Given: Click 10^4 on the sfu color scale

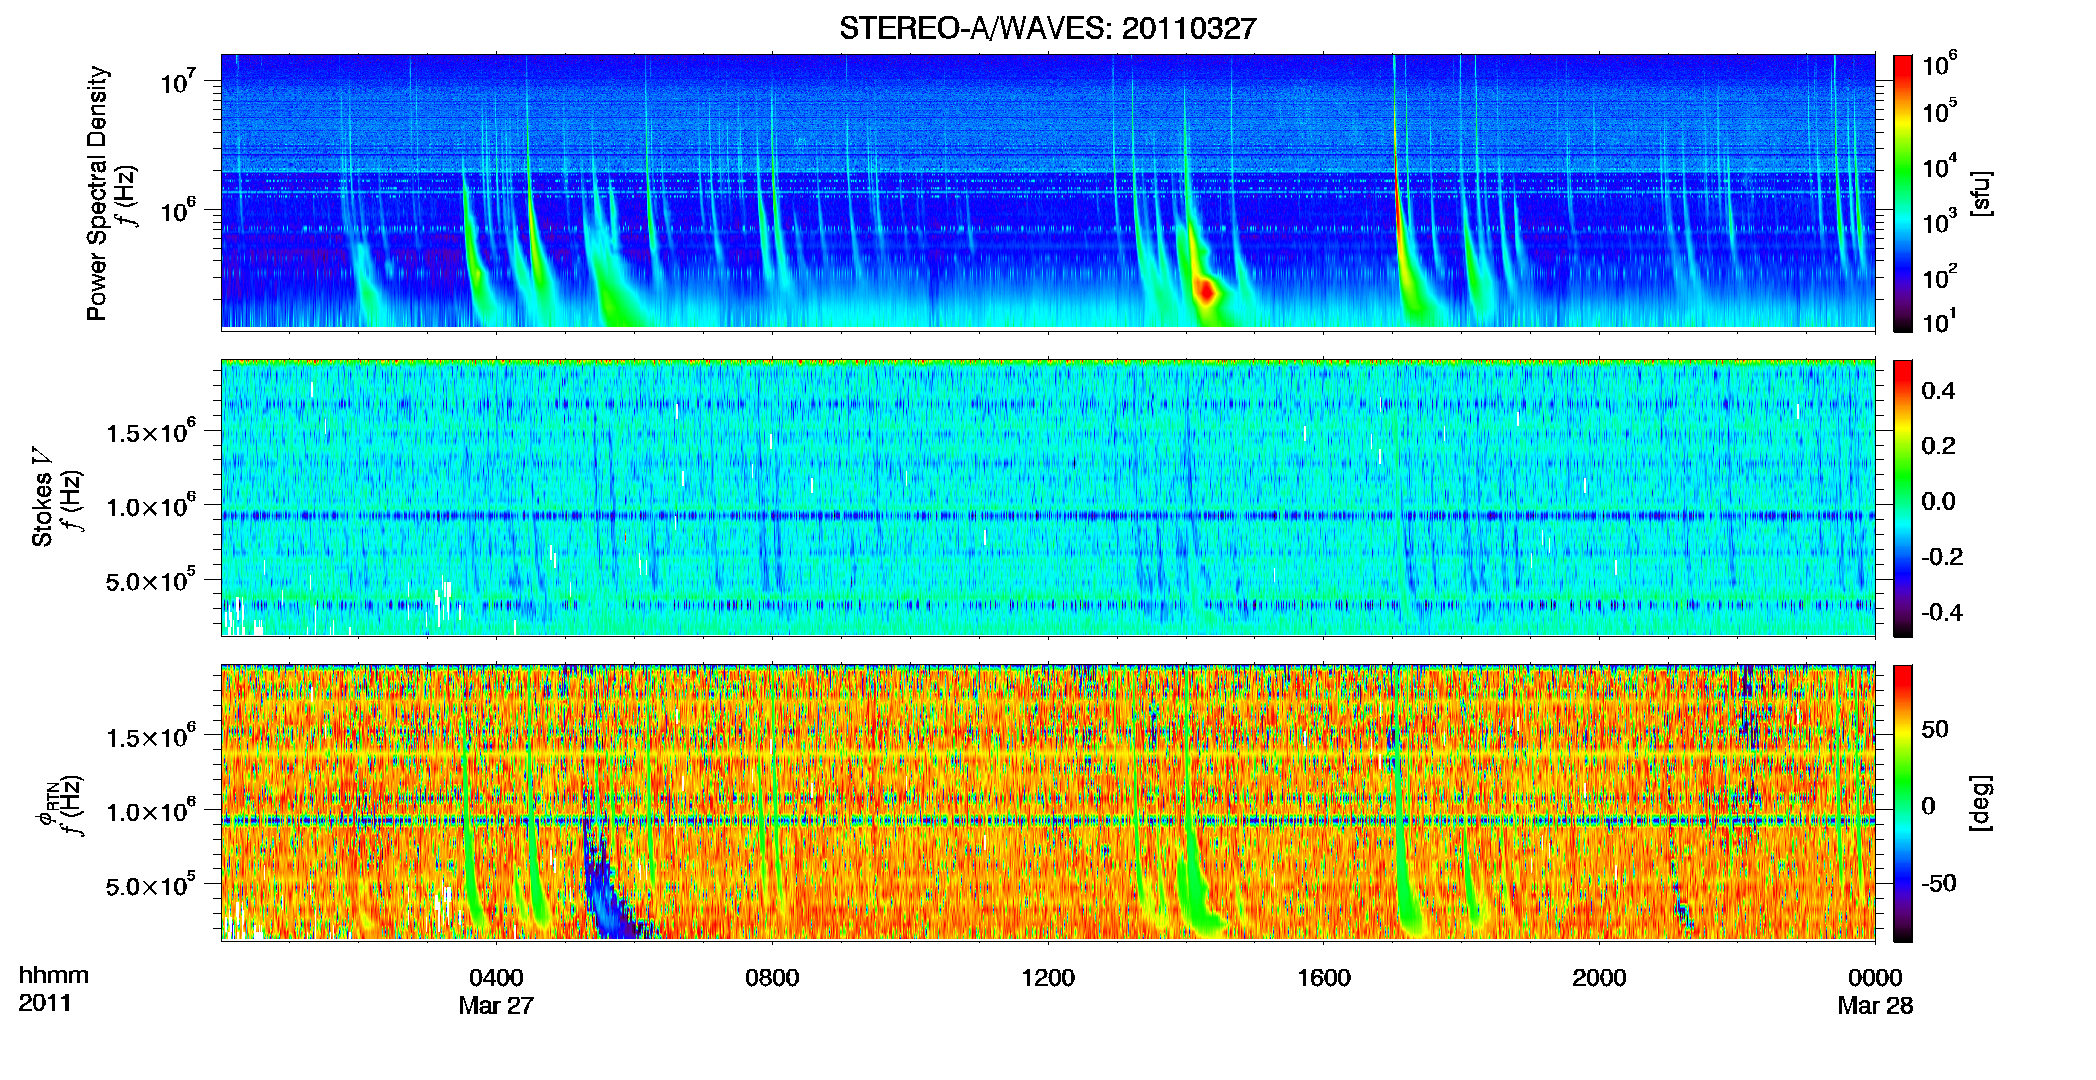Looking at the screenshot, I should click(1940, 166).
